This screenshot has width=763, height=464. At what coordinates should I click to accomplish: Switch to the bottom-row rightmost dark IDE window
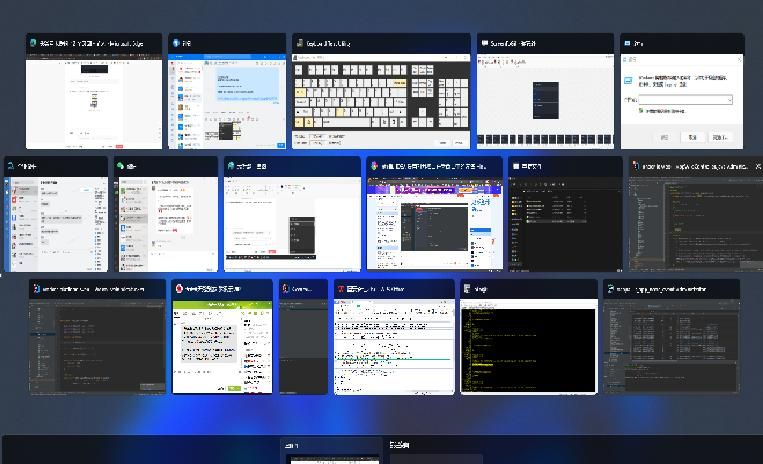click(x=672, y=337)
